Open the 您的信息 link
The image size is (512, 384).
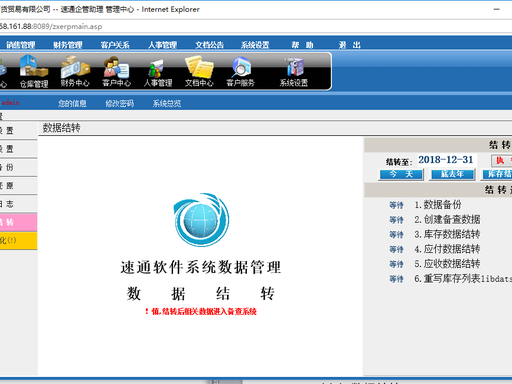[x=72, y=103]
